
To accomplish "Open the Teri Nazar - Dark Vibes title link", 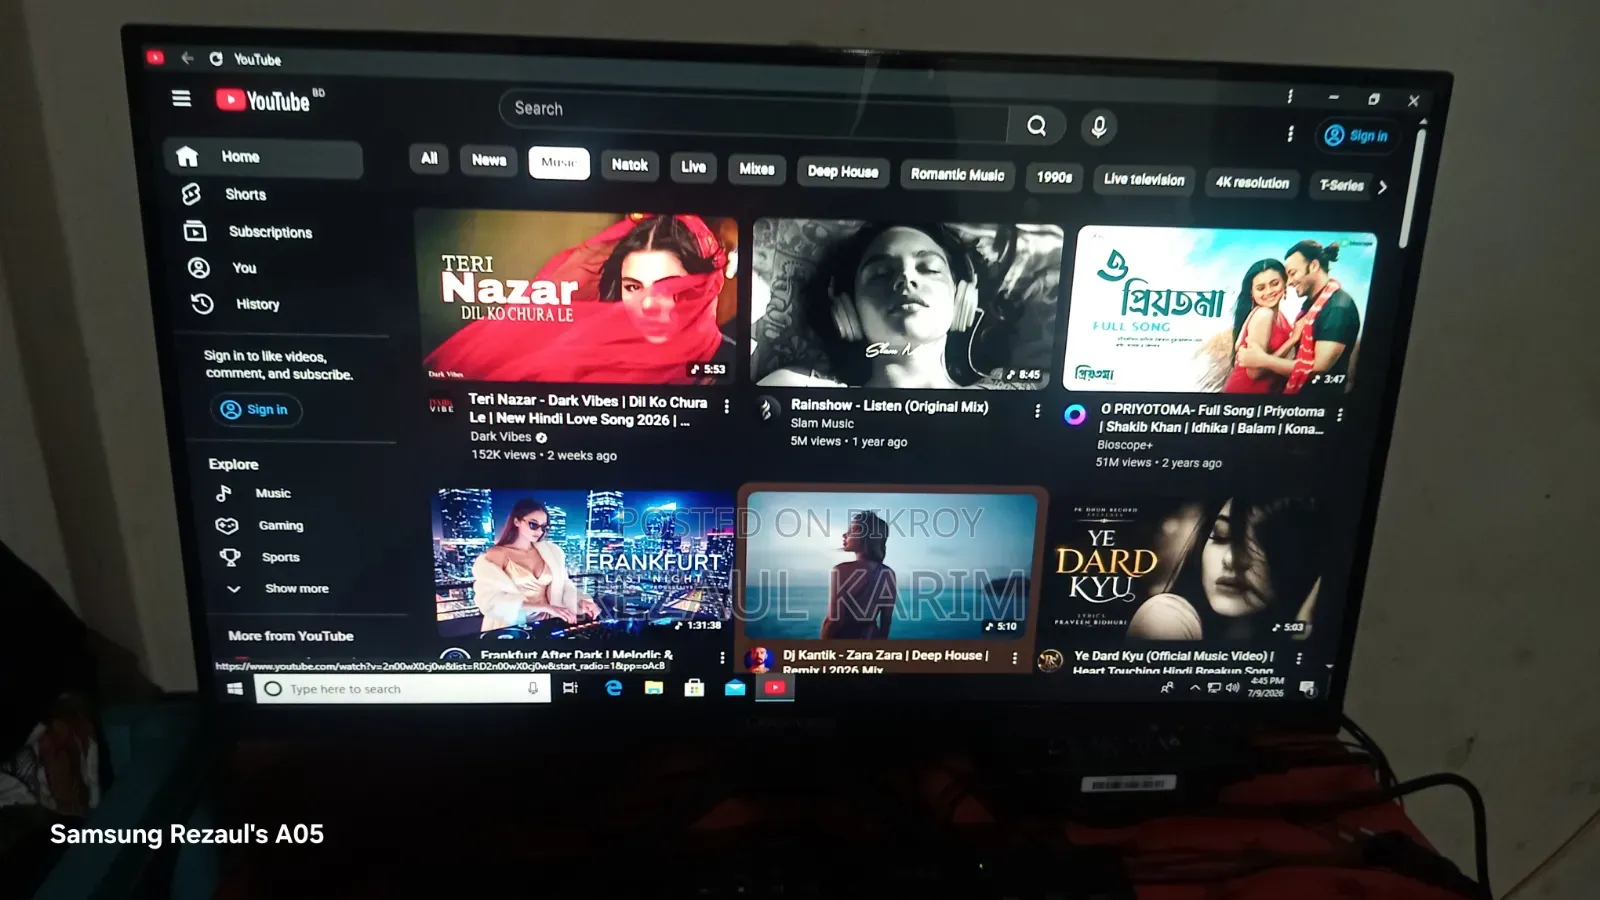I will click(588, 410).
